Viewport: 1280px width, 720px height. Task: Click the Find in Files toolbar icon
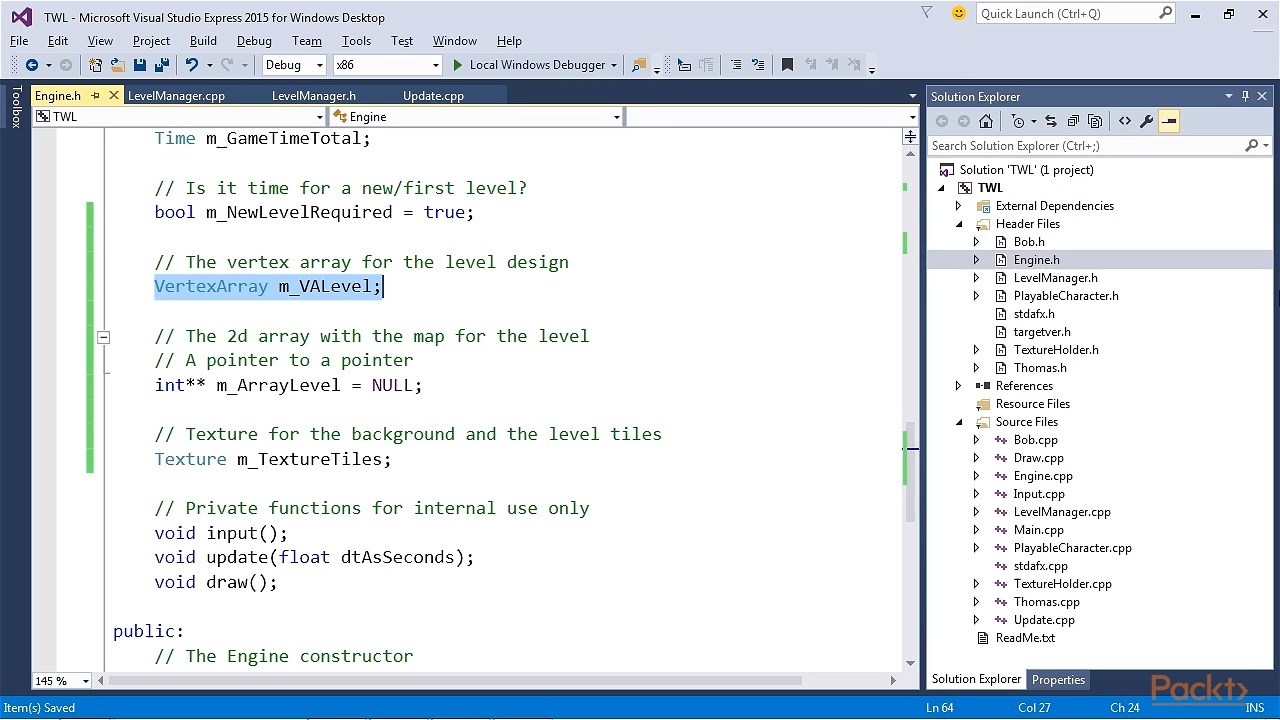point(639,65)
